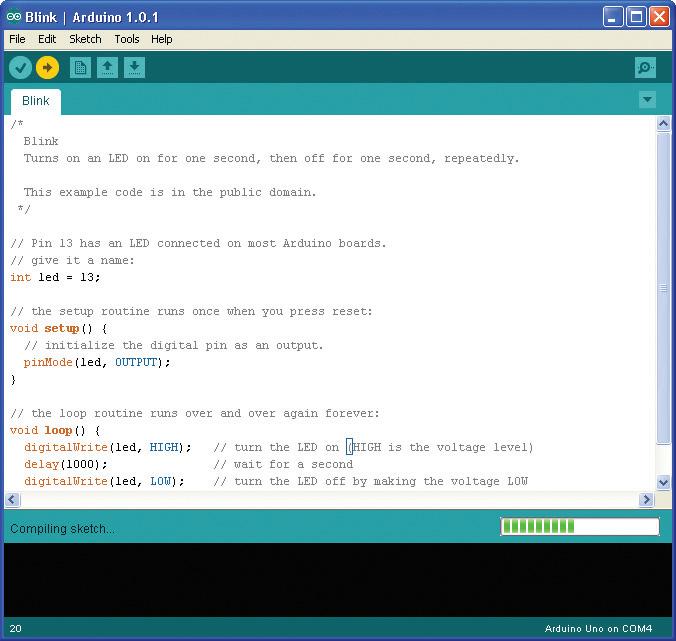Select the Blink sketch tab

coord(36,101)
